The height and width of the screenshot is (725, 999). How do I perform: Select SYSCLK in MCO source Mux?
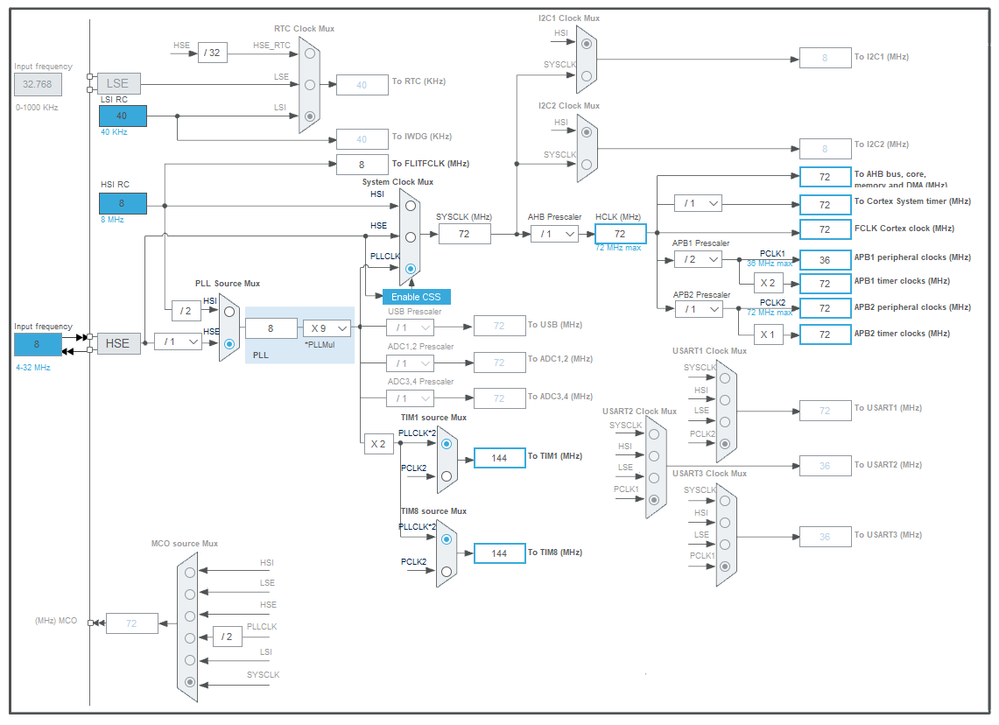[190, 682]
